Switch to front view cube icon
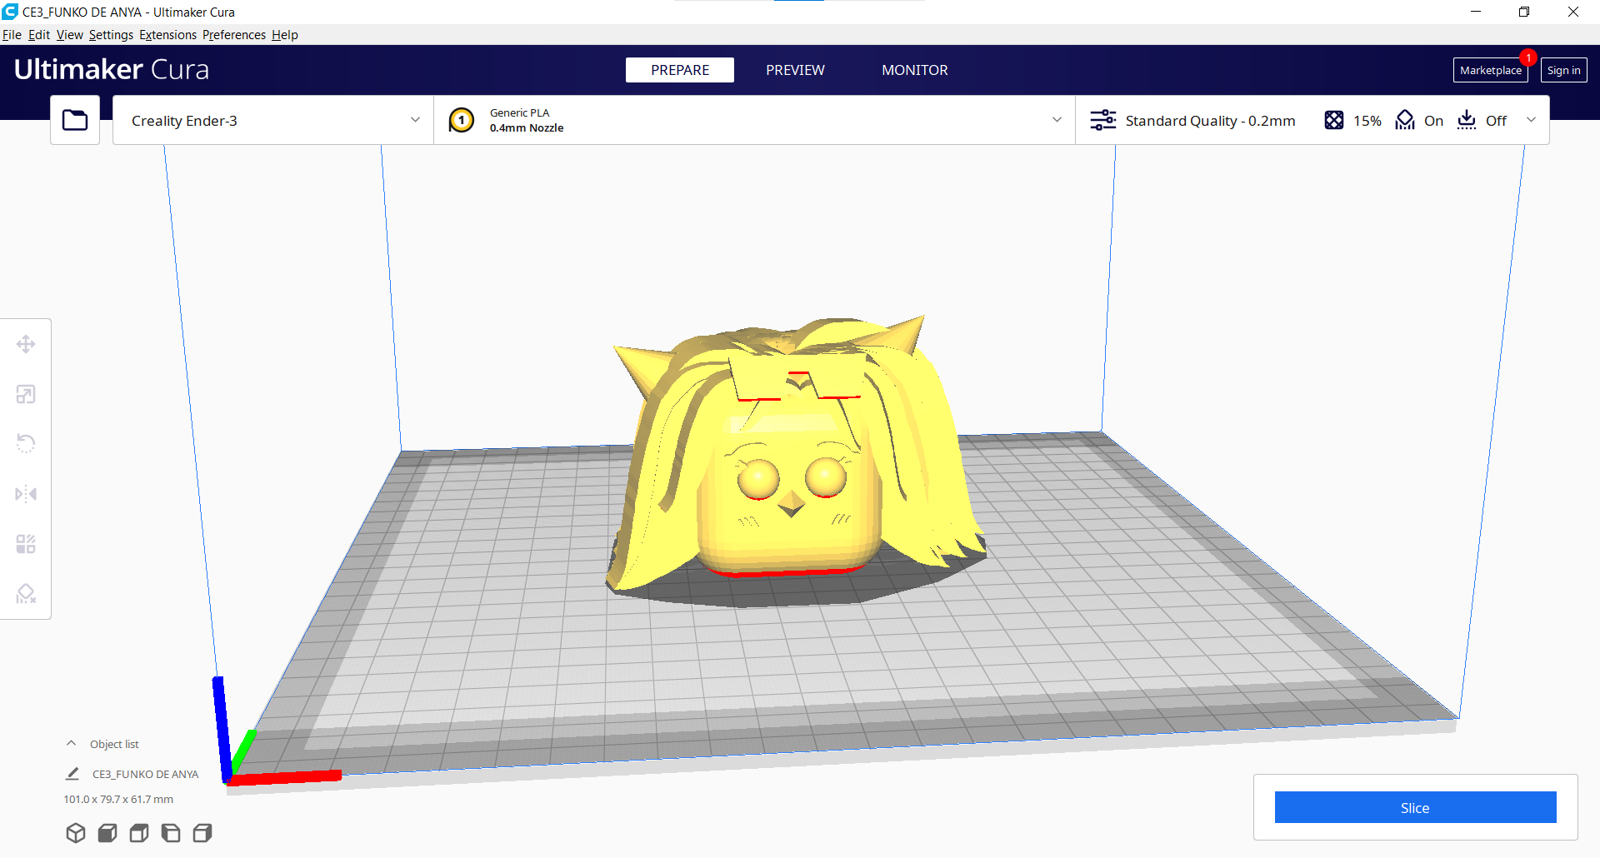The image size is (1600, 858). click(x=108, y=833)
